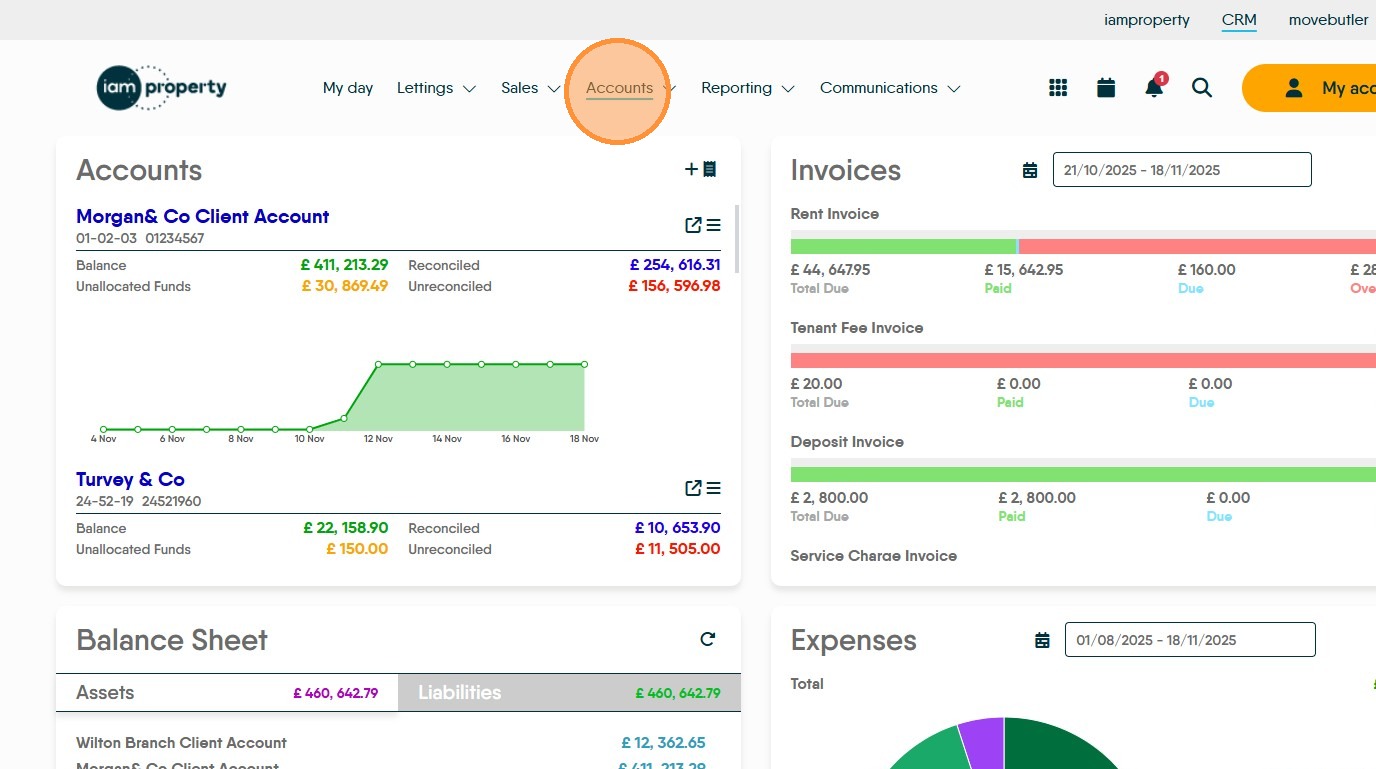
Task: Open the apps grid icon
Action: (1058, 88)
